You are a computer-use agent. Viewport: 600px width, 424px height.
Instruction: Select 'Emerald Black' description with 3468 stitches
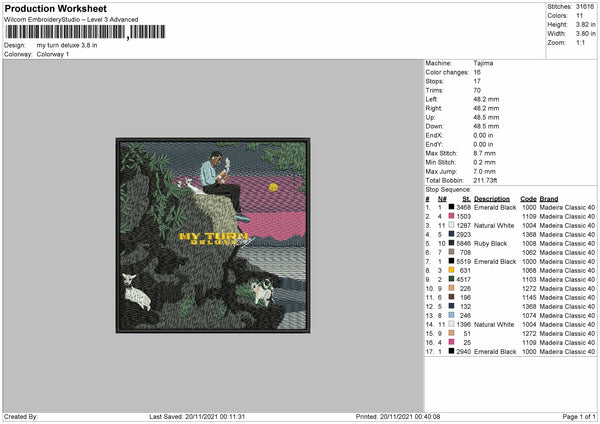495,207
